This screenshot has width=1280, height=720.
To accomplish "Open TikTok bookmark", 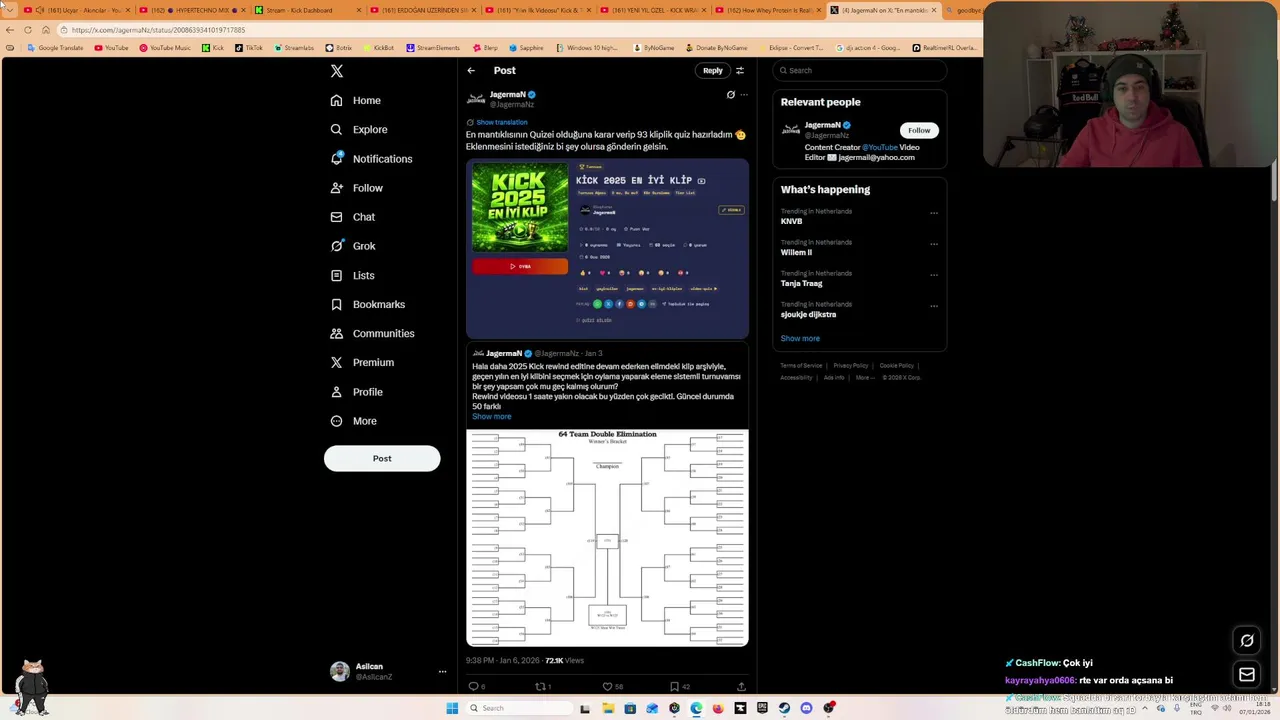I will (249, 48).
